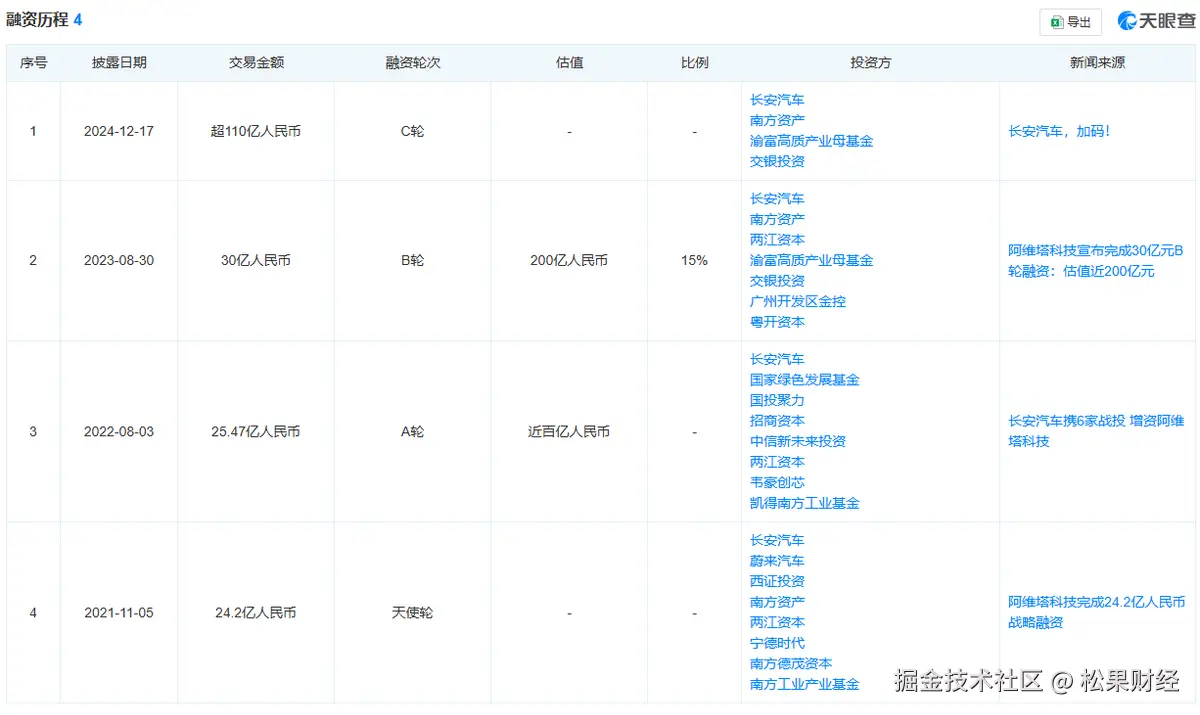Select the date cell 2023-08-30
The width and height of the screenshot is (1200, 715).
119,260
